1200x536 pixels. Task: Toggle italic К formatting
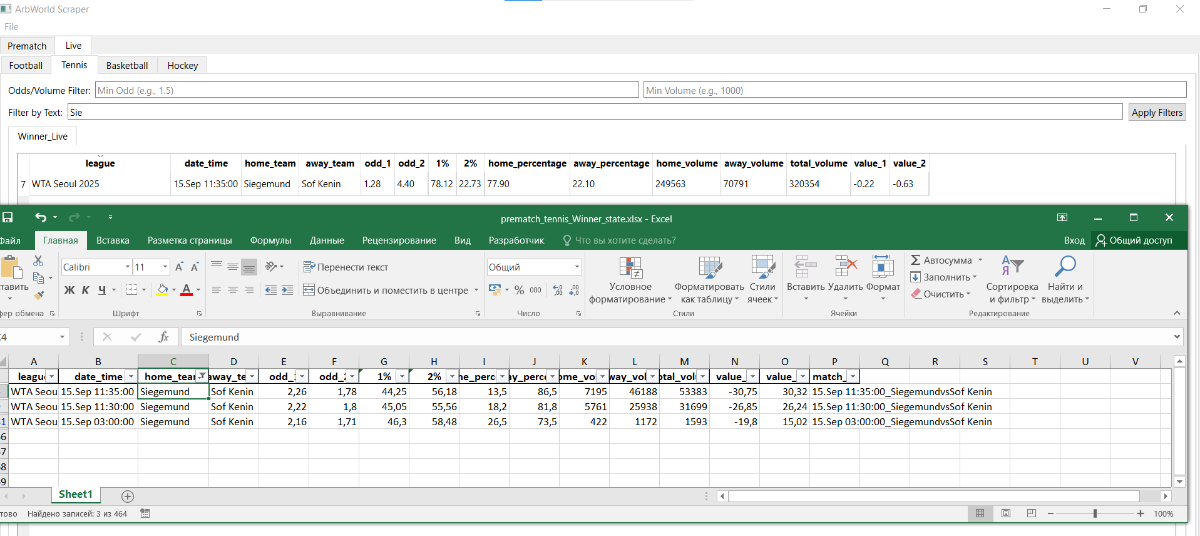pyautogui.click(x=85, y=290)
